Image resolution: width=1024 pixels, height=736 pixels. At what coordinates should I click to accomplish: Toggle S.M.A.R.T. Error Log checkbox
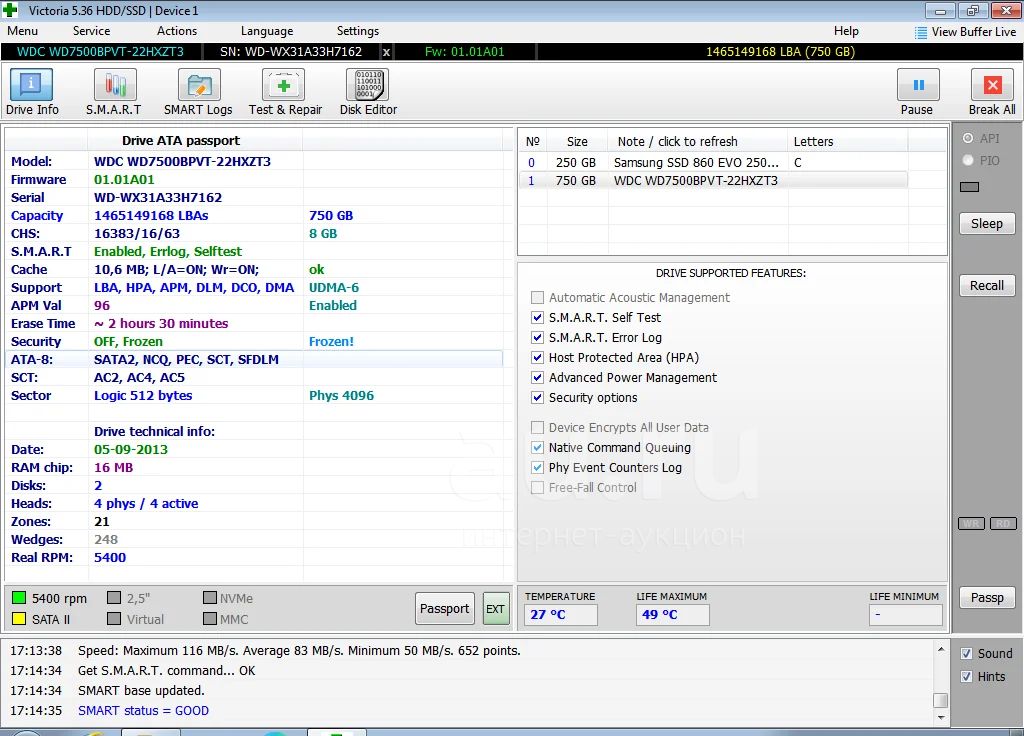point(537,338)
